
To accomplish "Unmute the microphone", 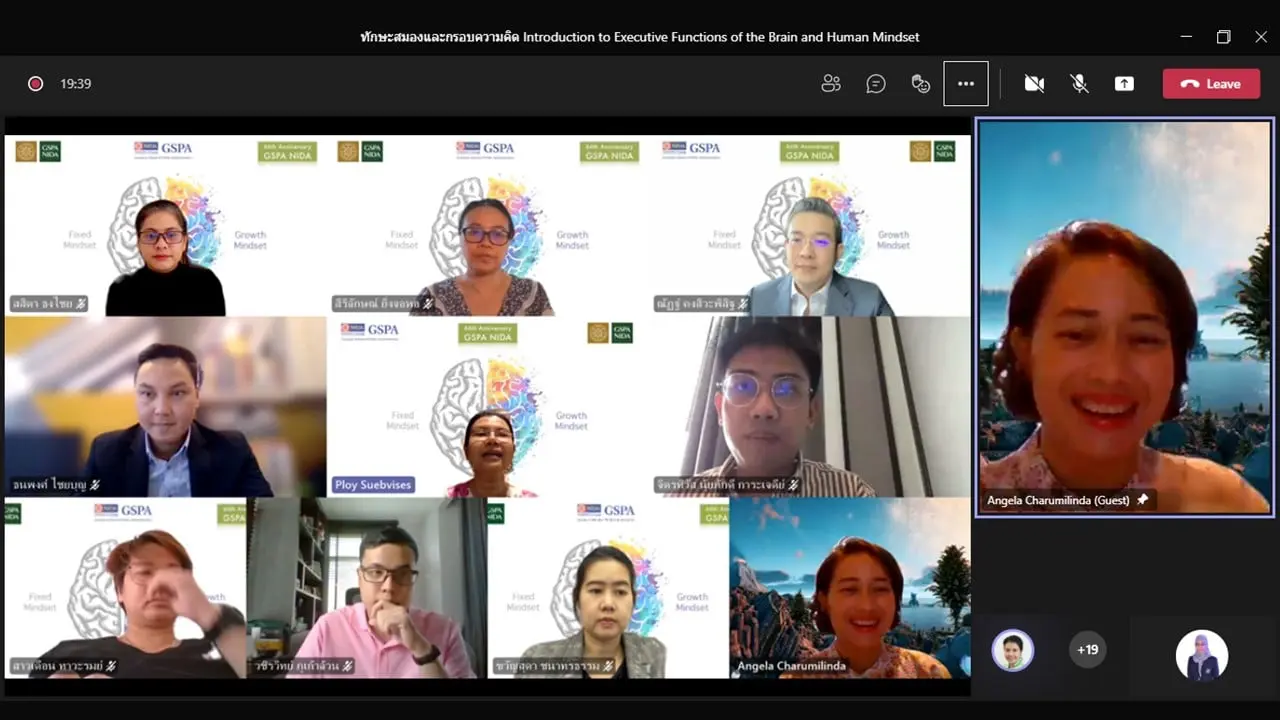I will (1079, 84).
